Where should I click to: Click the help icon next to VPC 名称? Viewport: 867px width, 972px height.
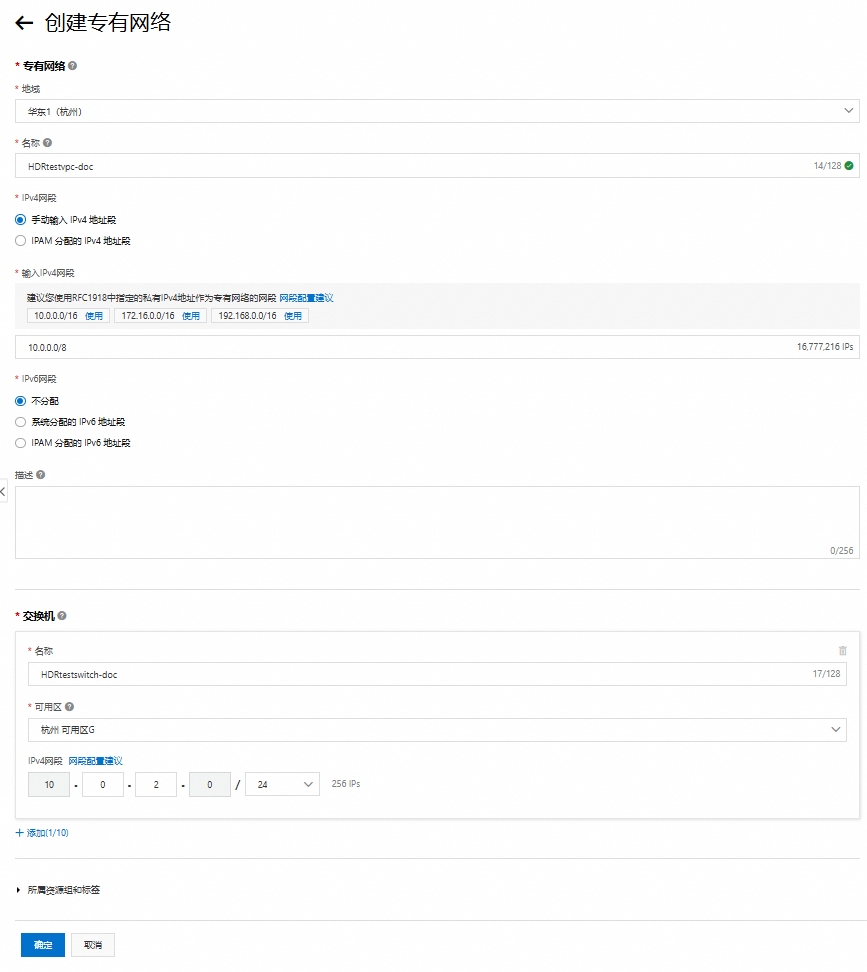47,143
